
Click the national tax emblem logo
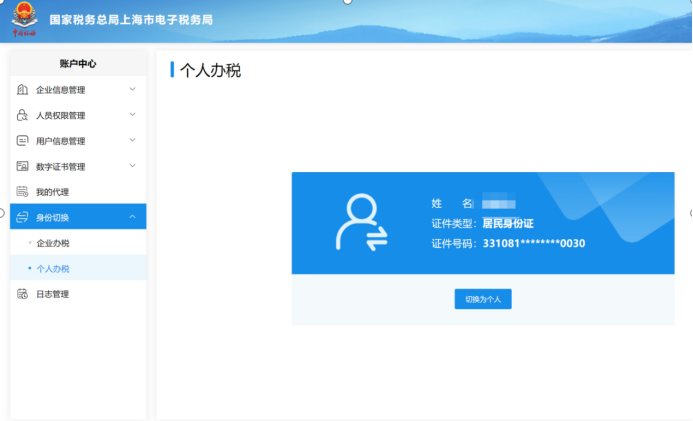coord(24,19)
